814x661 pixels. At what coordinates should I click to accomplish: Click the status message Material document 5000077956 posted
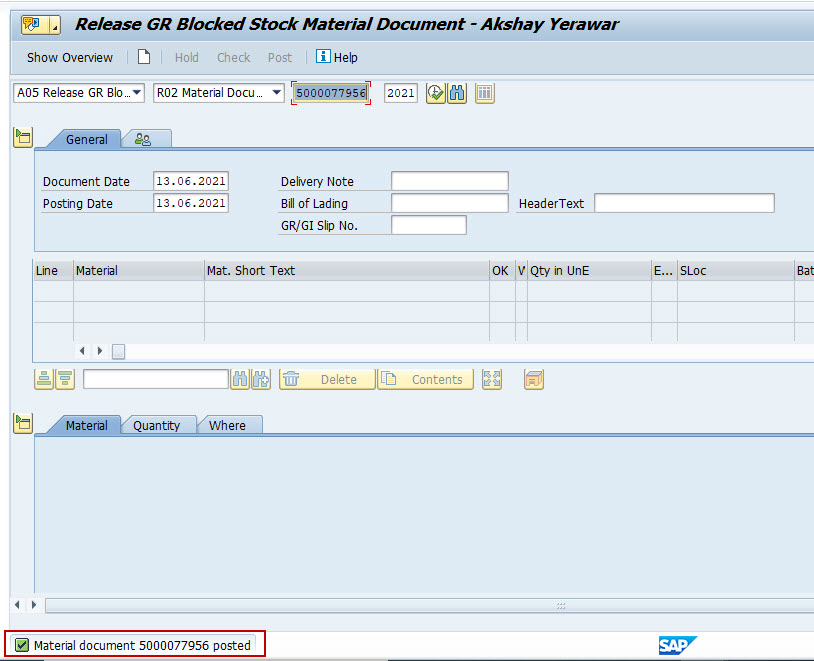[x=142, y=645]
